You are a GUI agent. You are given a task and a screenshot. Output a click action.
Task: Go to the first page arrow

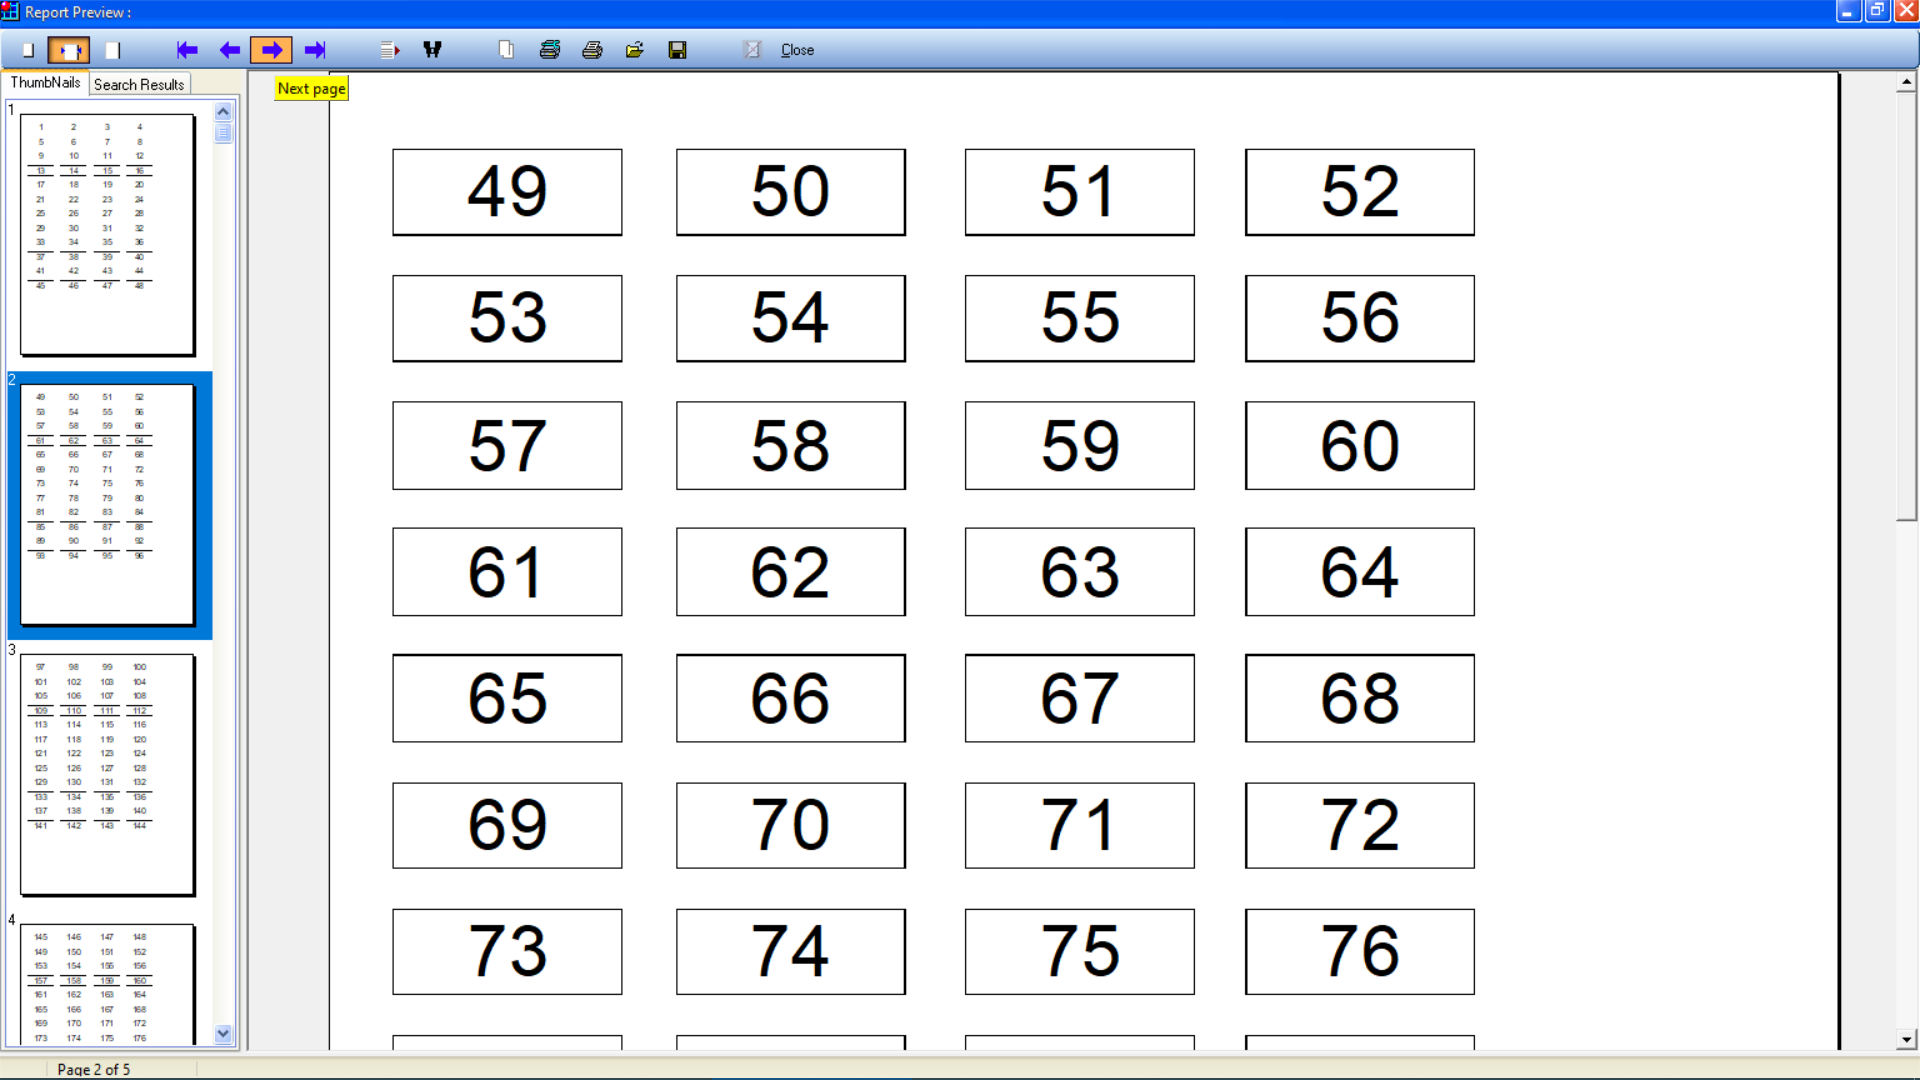[x=187, y=50]
